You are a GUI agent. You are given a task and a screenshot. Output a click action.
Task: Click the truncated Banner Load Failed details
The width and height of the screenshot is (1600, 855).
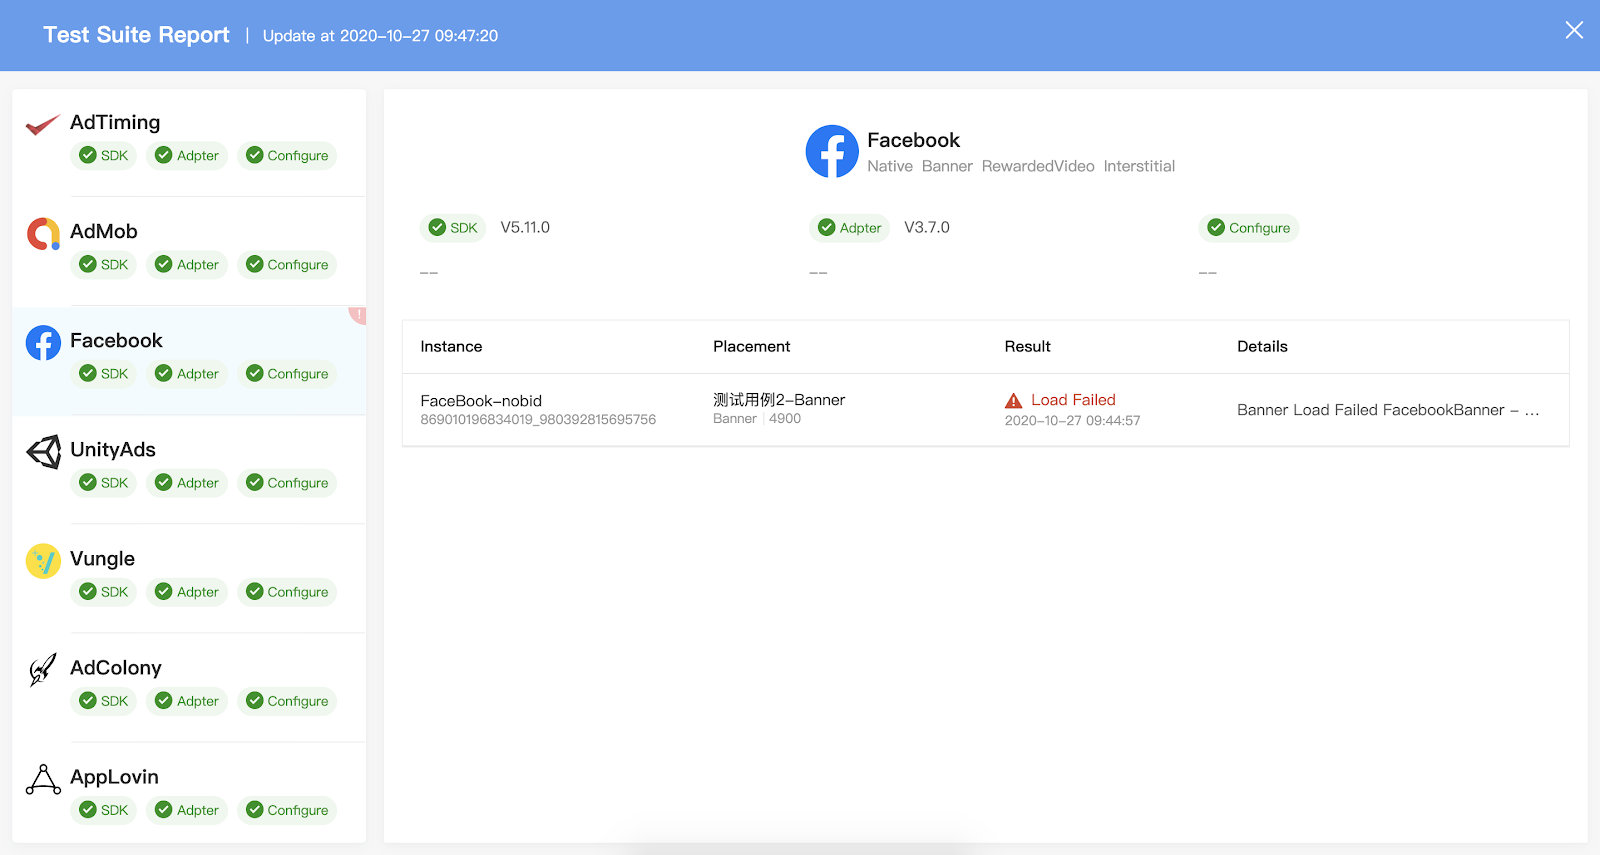[1388, 410]
